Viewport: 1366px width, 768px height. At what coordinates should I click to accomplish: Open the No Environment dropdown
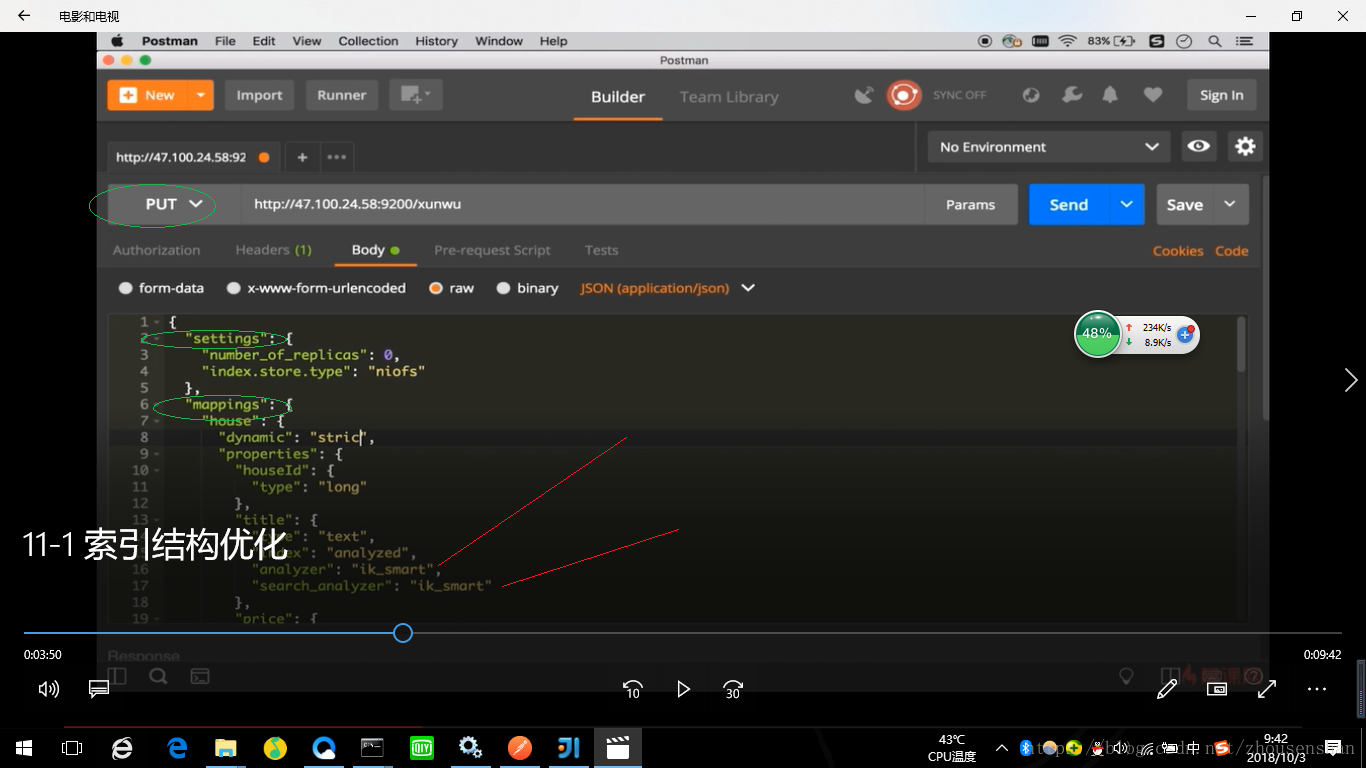(1049, 146)
